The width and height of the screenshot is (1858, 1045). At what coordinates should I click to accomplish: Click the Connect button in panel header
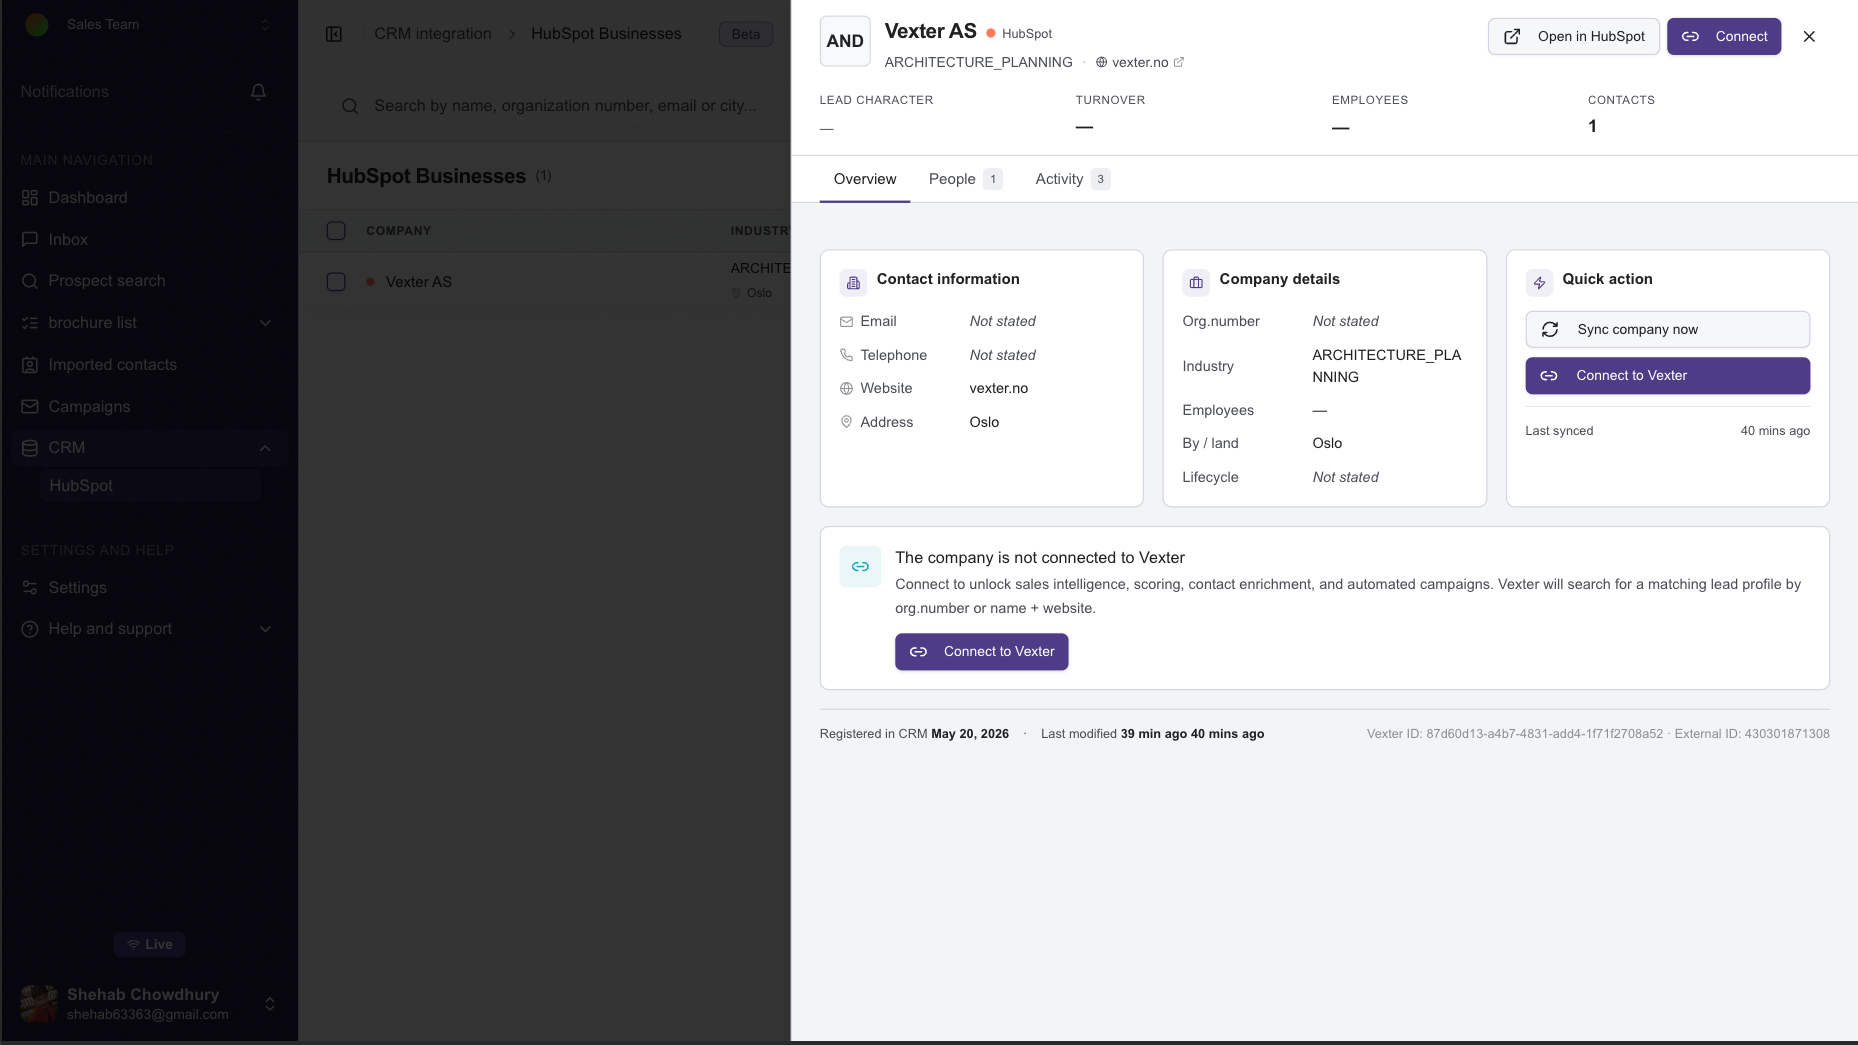1724,37
